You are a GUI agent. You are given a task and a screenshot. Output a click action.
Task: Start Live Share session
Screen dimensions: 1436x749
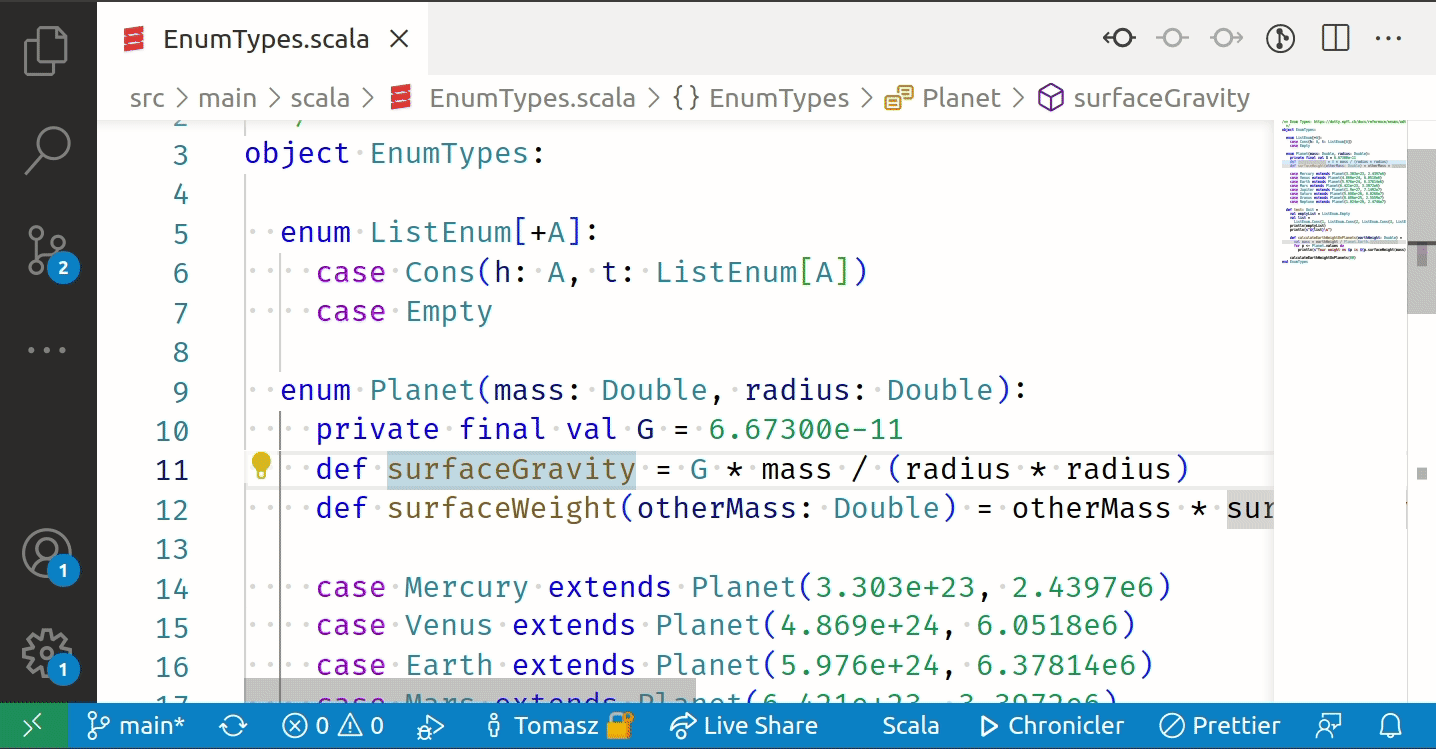(x=743, y=726)
